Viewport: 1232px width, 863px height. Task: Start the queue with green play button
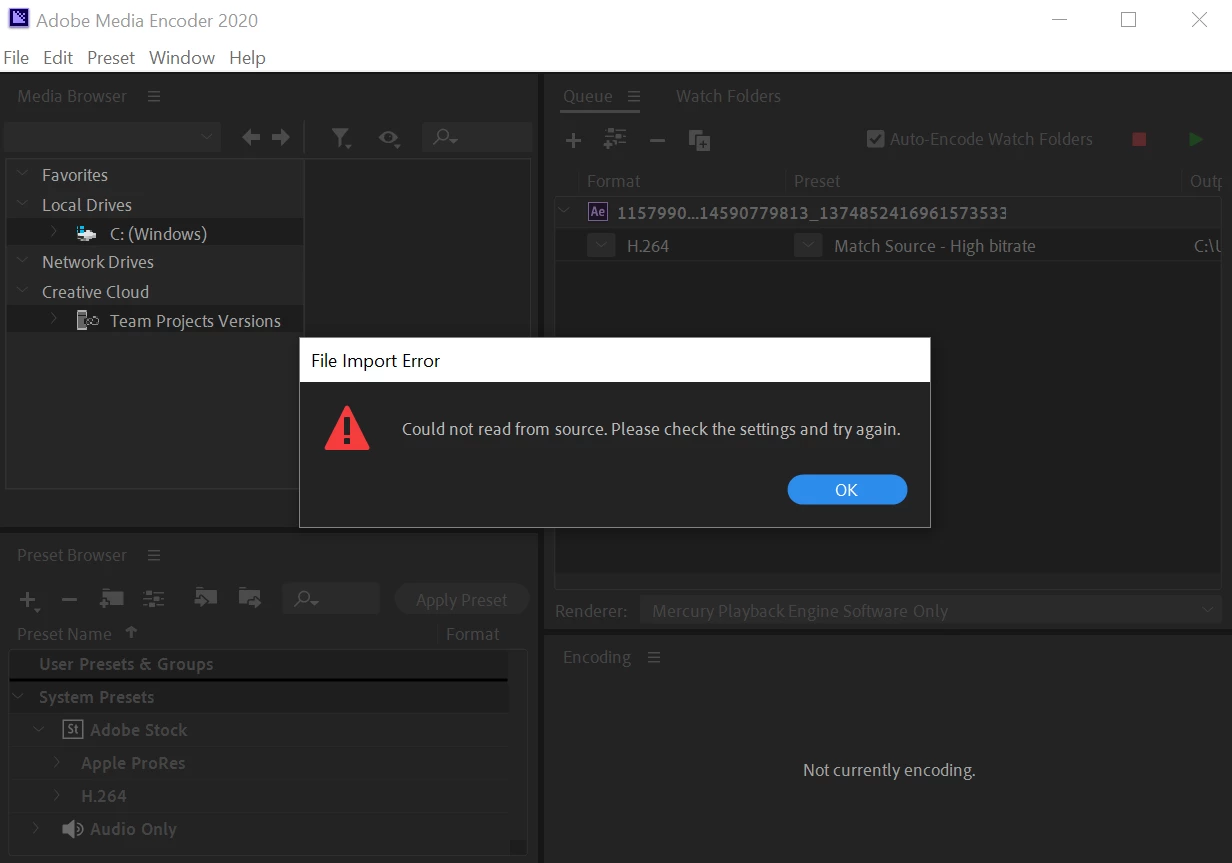(x=1196, y=139)
